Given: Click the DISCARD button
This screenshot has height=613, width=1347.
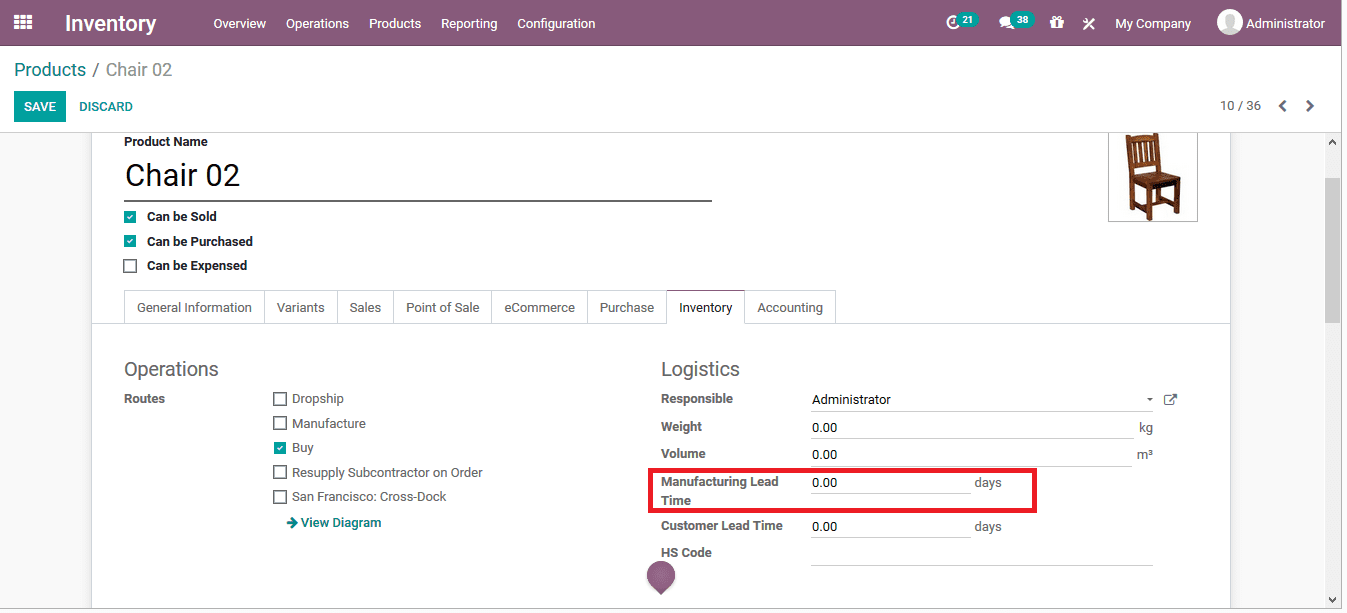Looking at the screenshot, I should tap(106, 107).
